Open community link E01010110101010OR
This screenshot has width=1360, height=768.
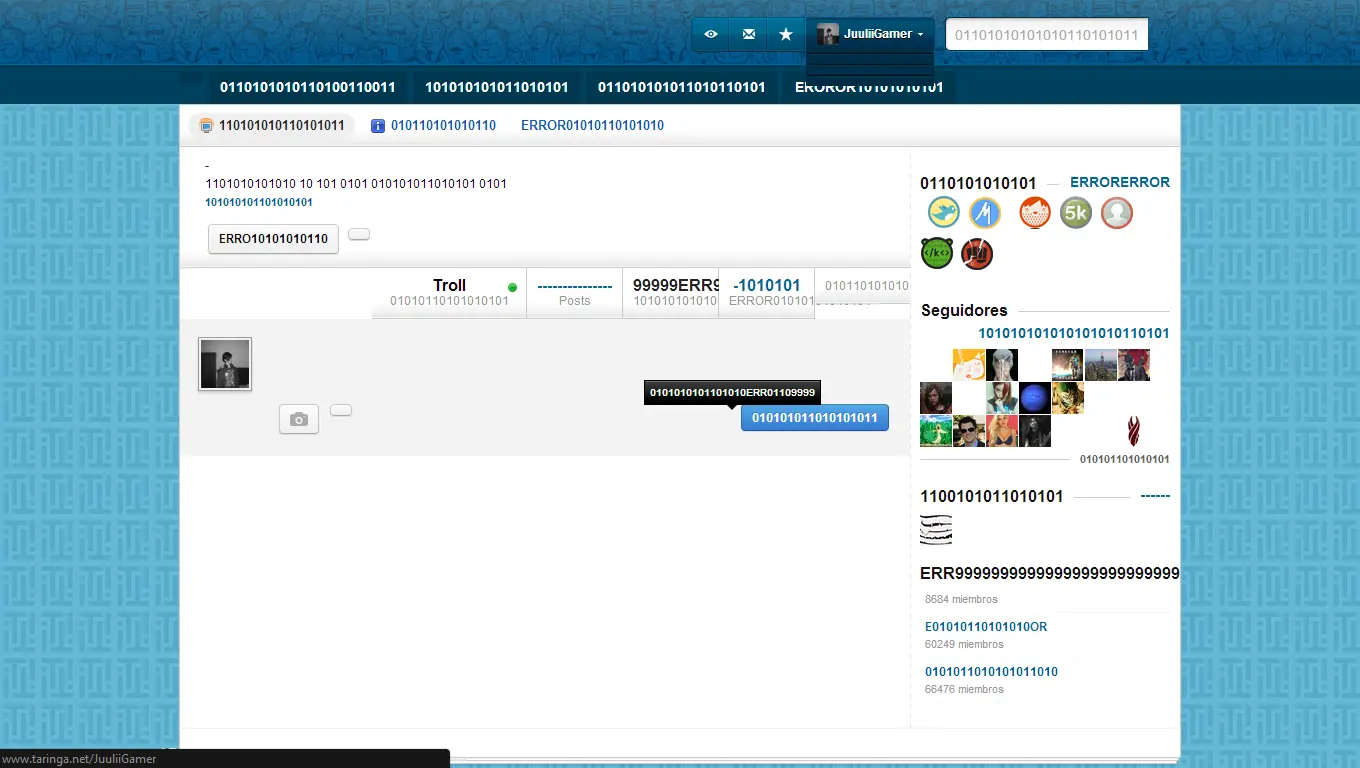pyautogui.click(x=986, y=627)
